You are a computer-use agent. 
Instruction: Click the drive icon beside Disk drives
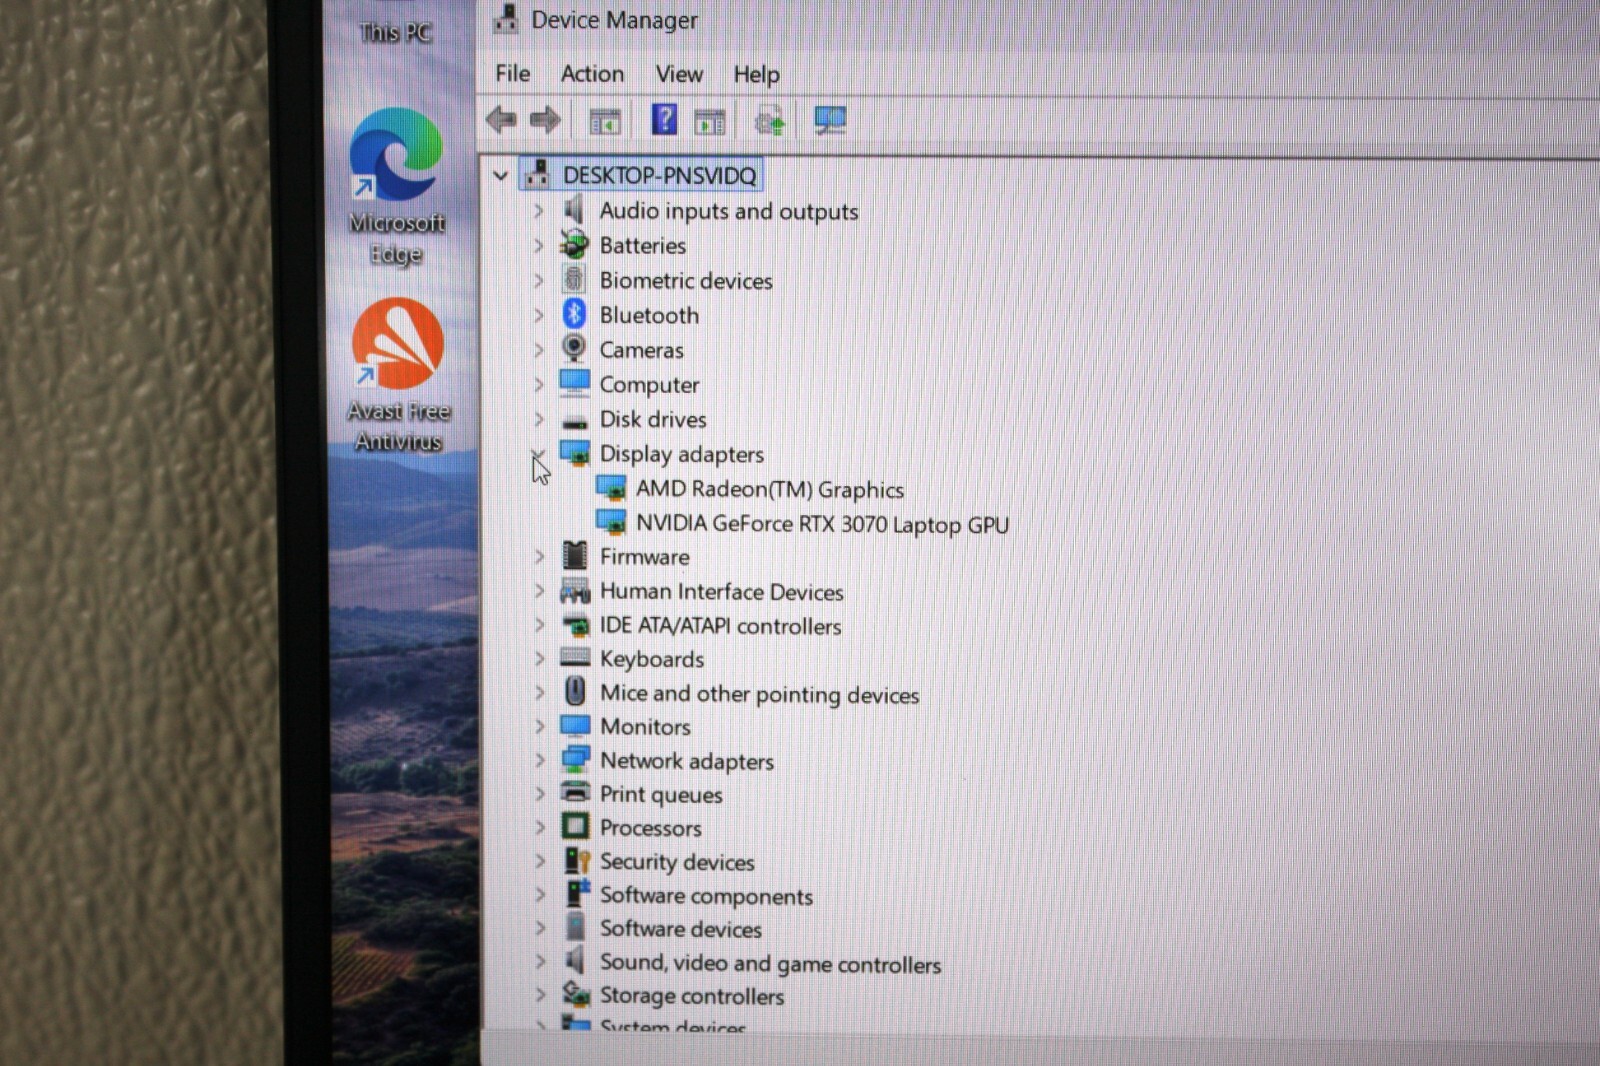(x=575, y=420)
